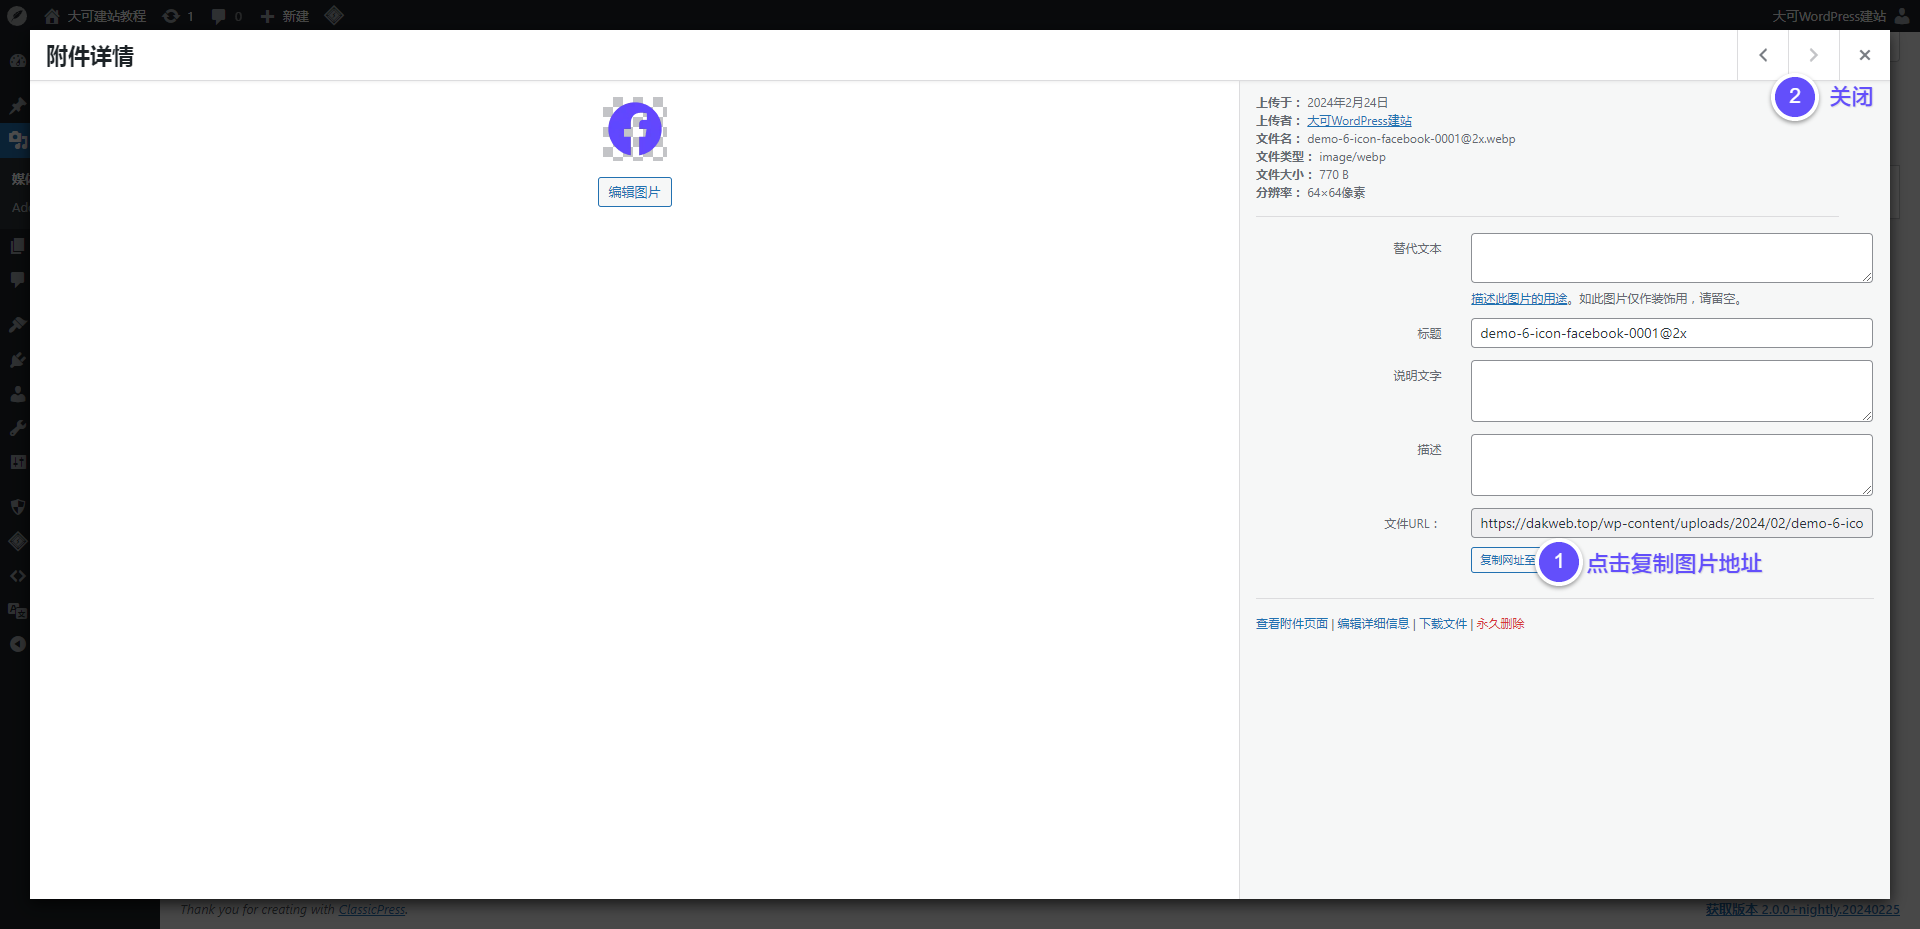Open the 下载文件 download link
The height and width of the screenshot is (929, 1920).
click(x=1442, y=623)
